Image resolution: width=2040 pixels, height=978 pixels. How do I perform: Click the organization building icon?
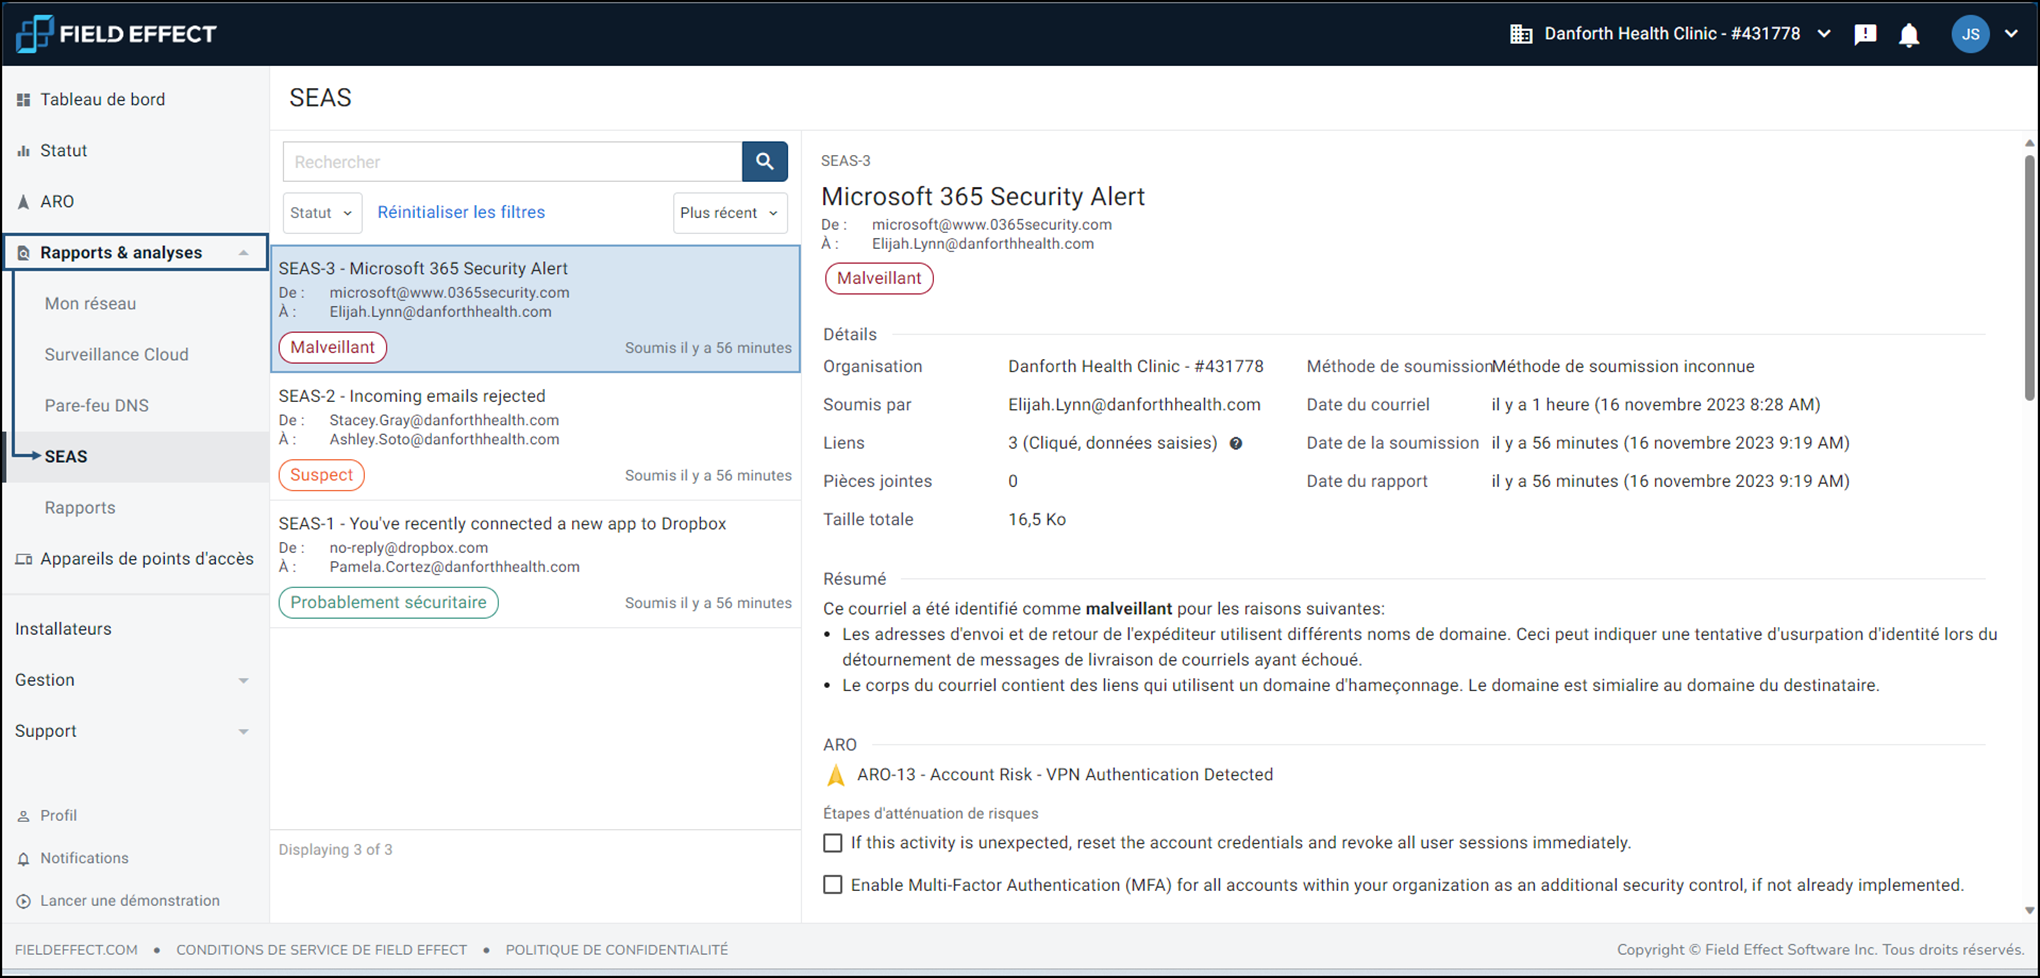(1521, 34)
